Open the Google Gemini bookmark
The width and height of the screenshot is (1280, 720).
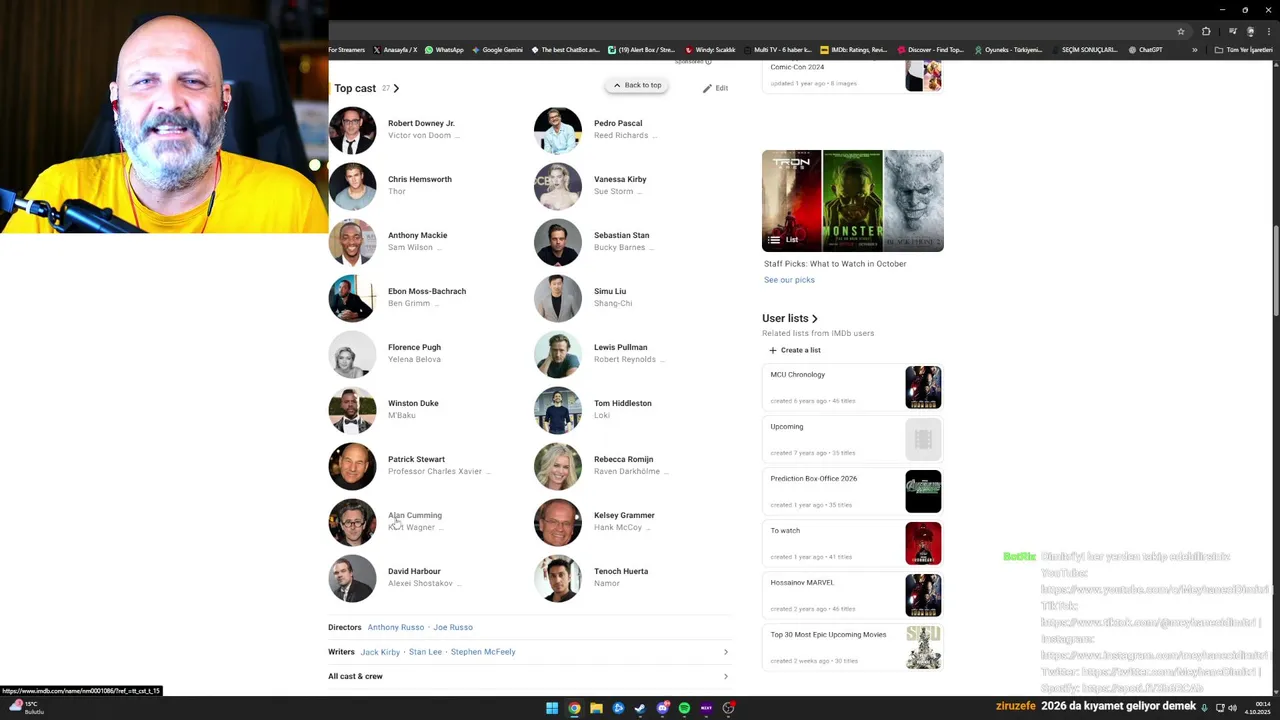pyautogui.click(x=496, y=50)
